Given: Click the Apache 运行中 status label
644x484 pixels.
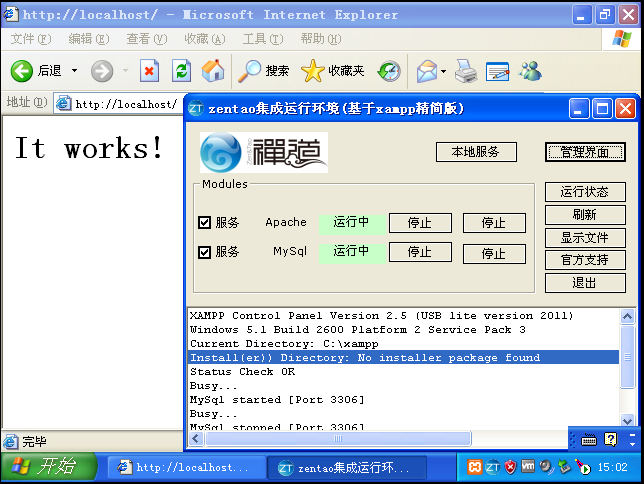Looking at the screenshot, I should coord(351,223).
